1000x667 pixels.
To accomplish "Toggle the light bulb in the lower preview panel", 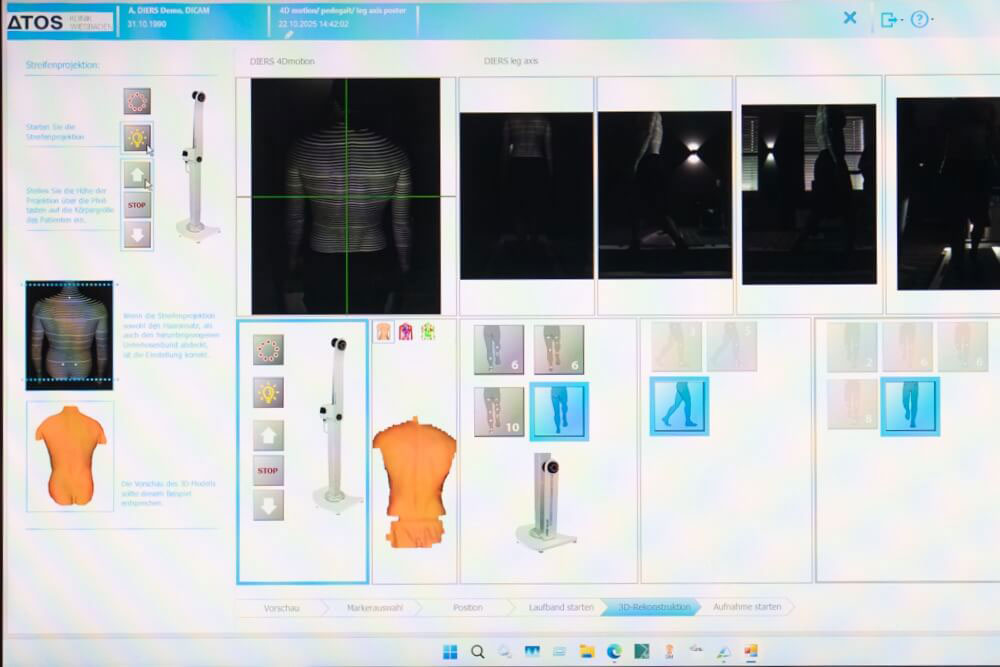I will click(x=268, y=392).
